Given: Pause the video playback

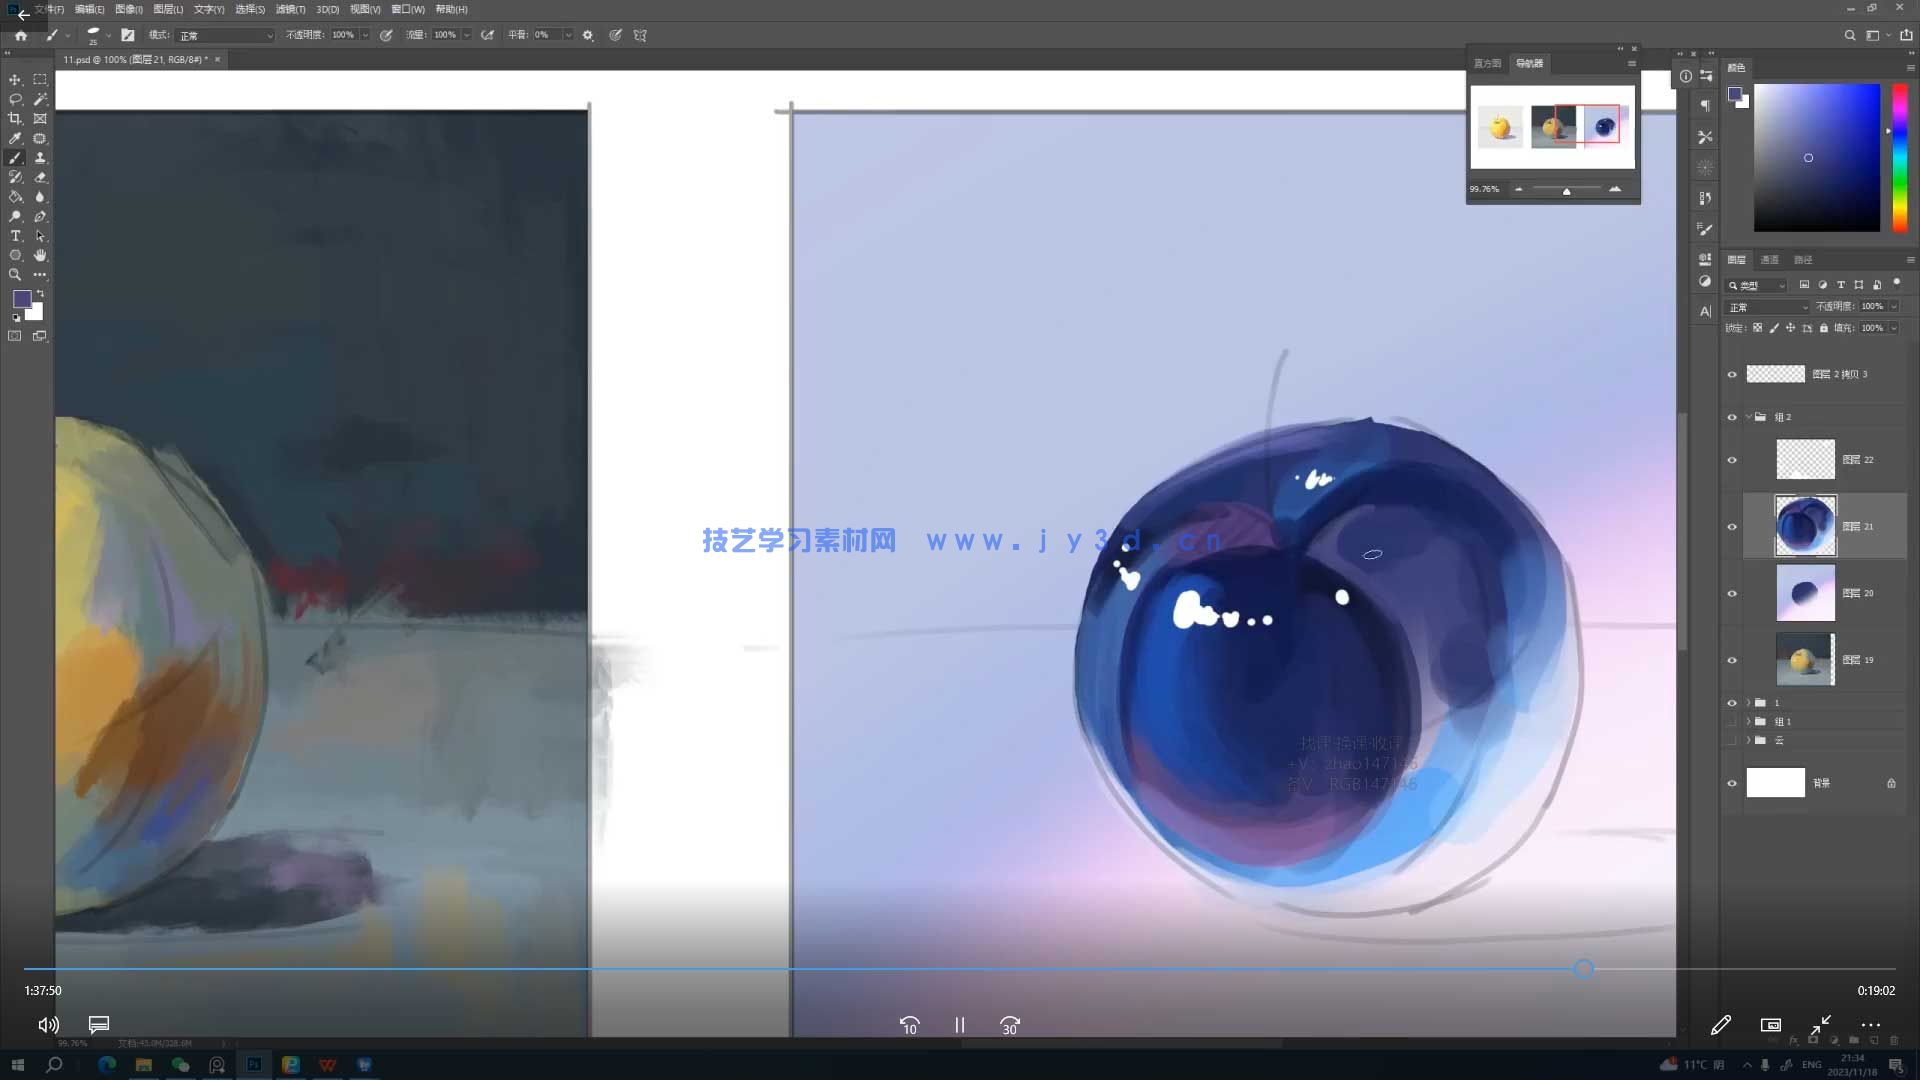Looking at the screenshot, I should coord(959,1025).
